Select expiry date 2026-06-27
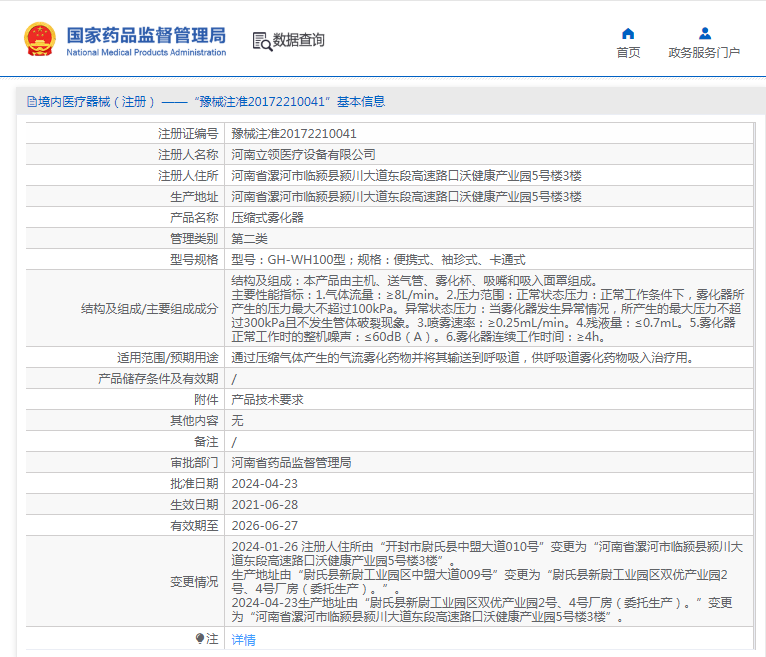Image resolution: width=766 pixels, height=657 pixels. point(264,526)
